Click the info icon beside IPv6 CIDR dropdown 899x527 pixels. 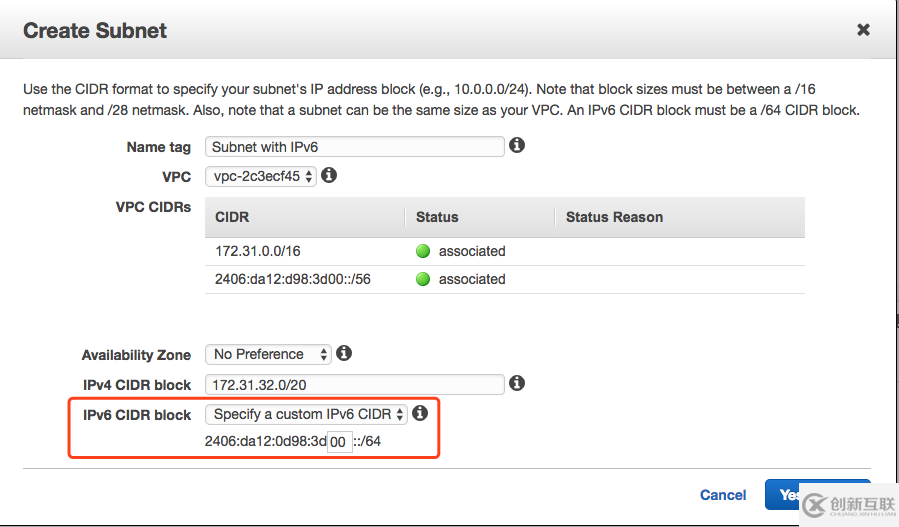point(420,413)
